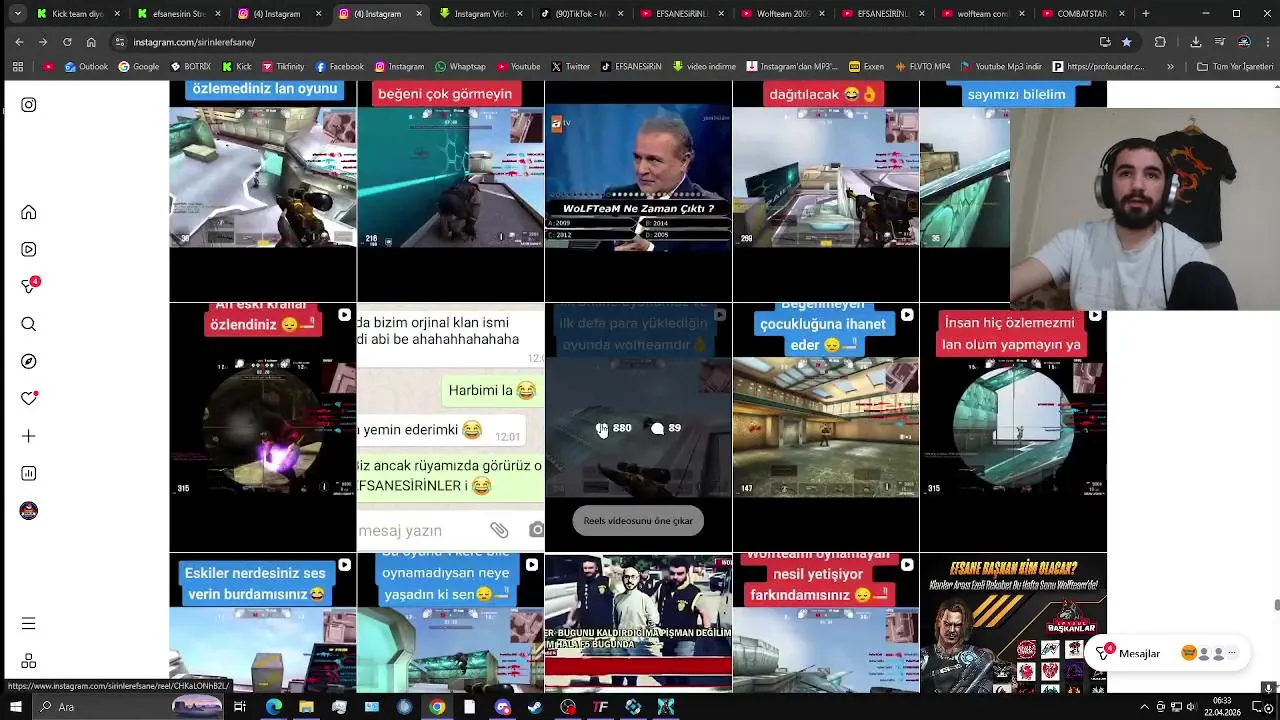Open 'beğeni çok görmeyin' reel
The height and width of the screenshot is (720, 1280).
click(450, 190)
